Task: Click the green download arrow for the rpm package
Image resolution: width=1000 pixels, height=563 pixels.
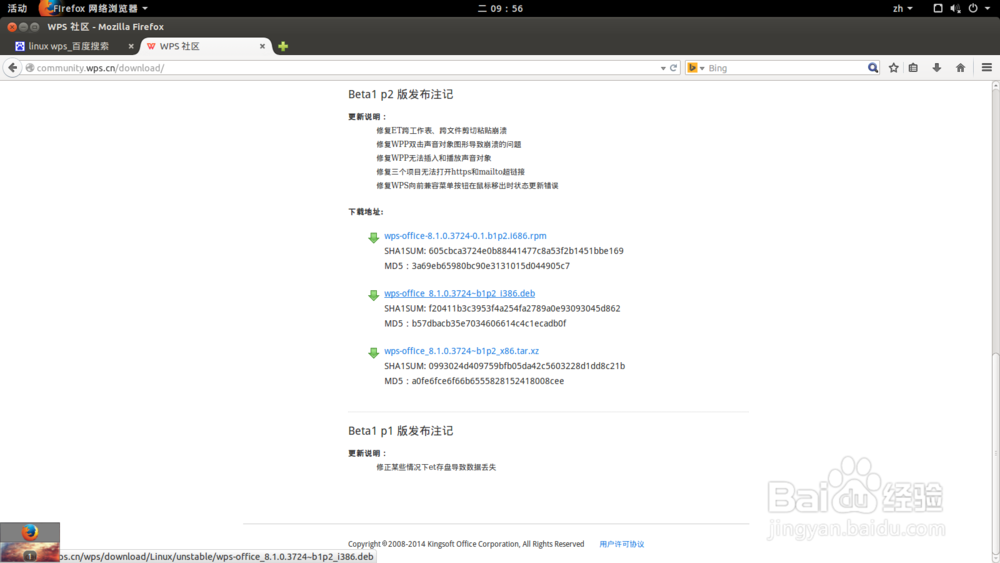Action: tap(373, 238)
